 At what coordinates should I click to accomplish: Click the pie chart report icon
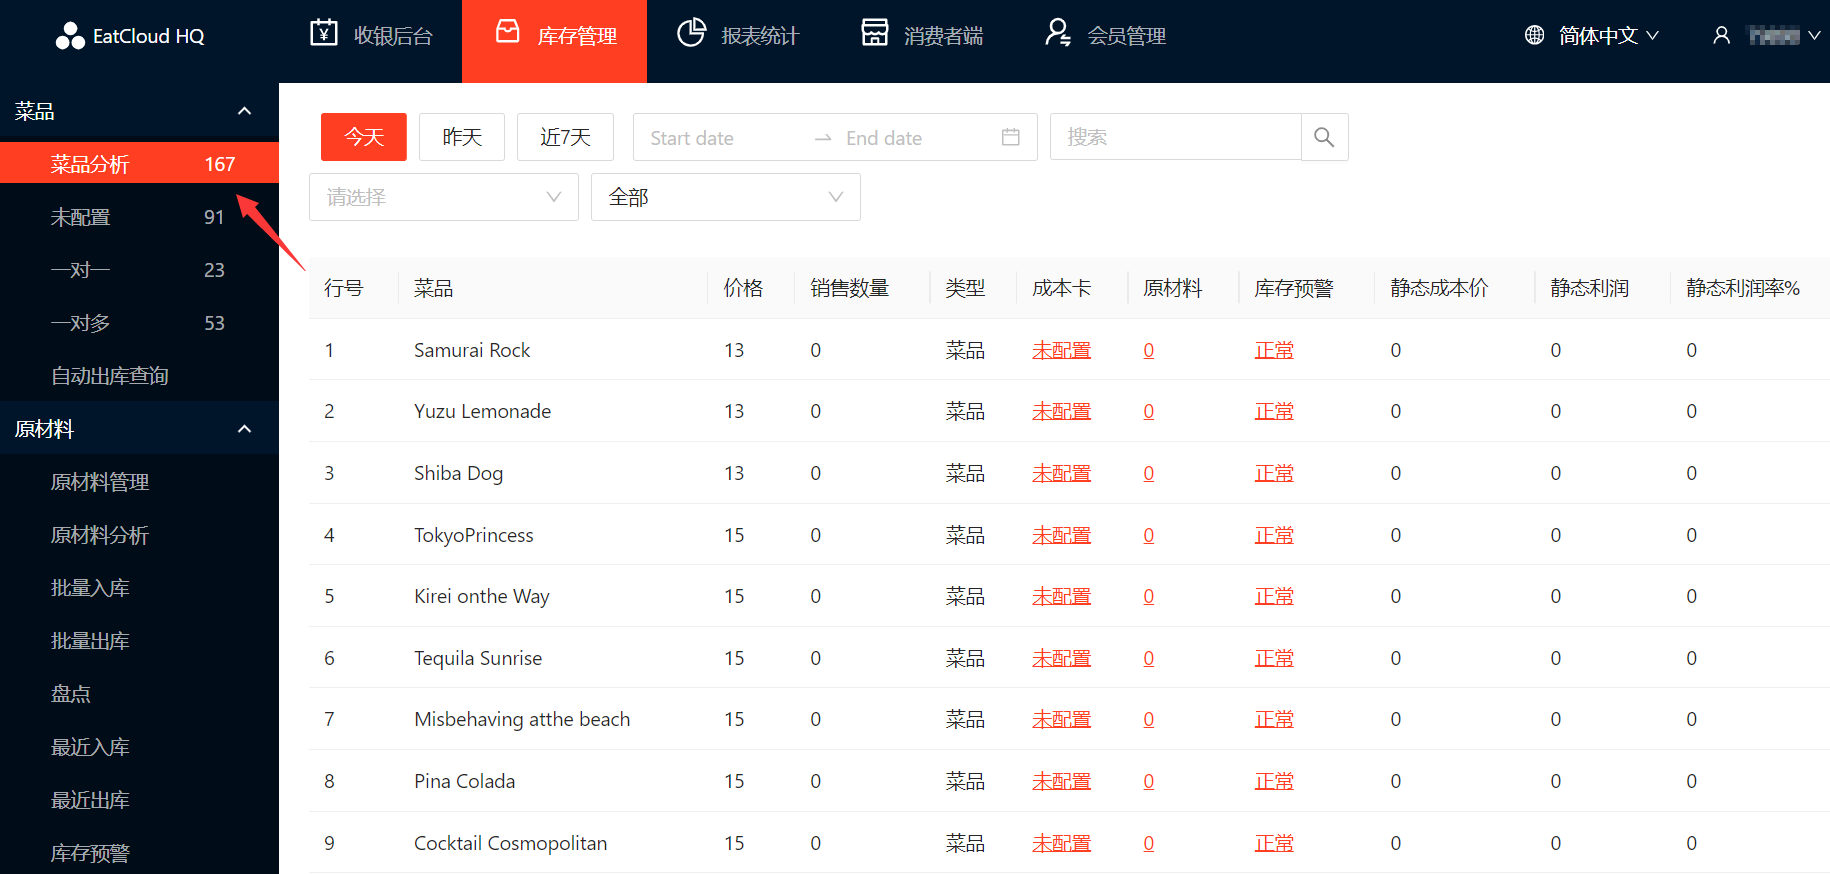[691, 33]
